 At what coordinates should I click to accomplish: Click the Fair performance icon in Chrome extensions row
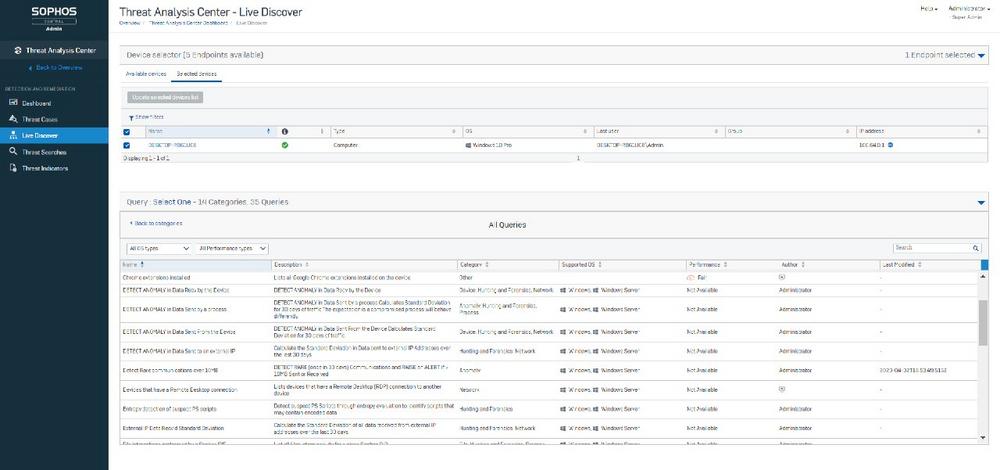pos(691,278)
